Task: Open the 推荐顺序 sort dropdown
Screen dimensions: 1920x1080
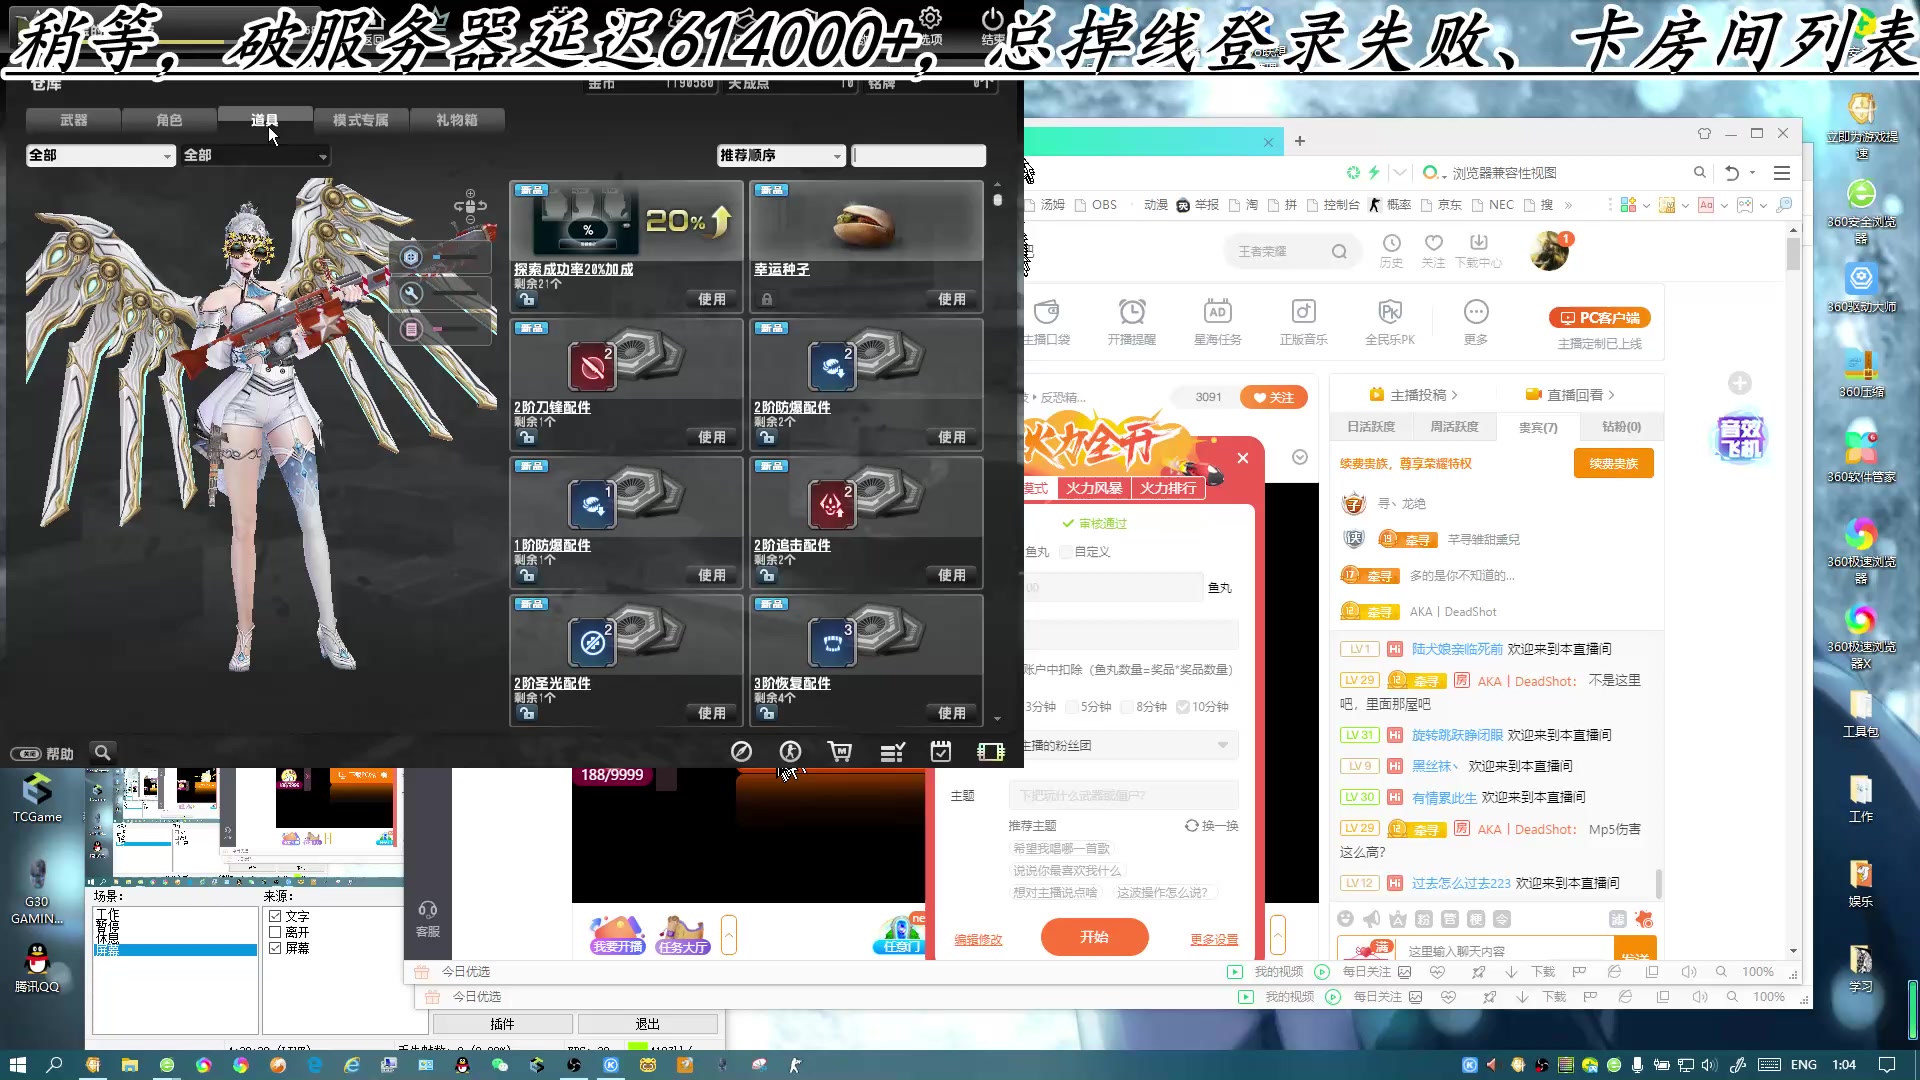Action: pos(782,155)
